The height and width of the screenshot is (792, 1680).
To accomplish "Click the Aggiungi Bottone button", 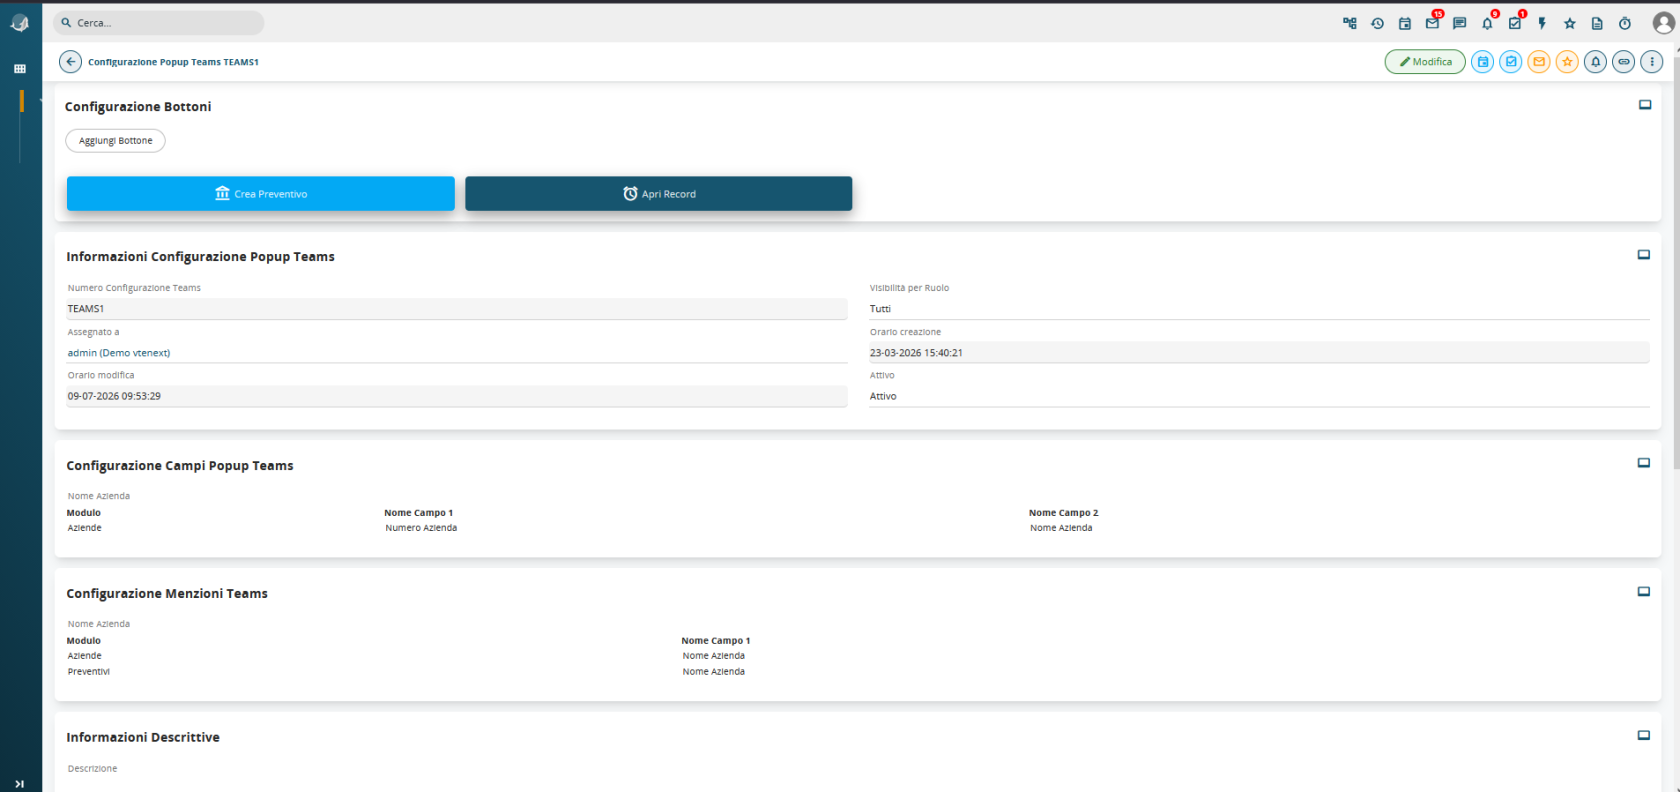I will click(116, 141).
